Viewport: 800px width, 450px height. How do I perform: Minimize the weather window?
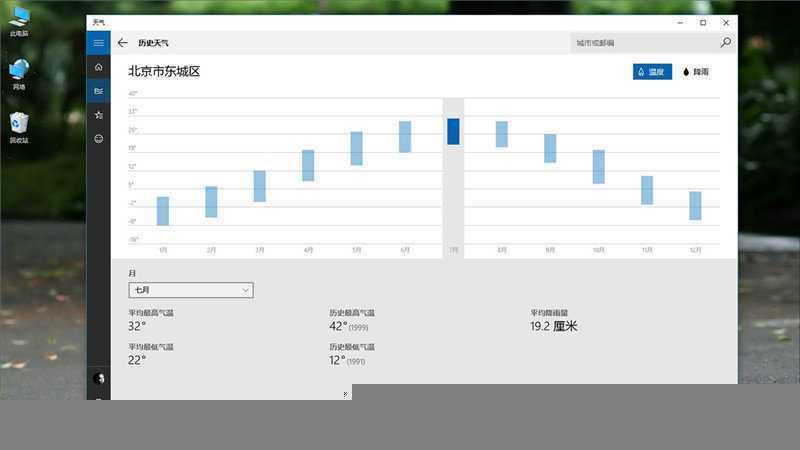pos(680,22)
